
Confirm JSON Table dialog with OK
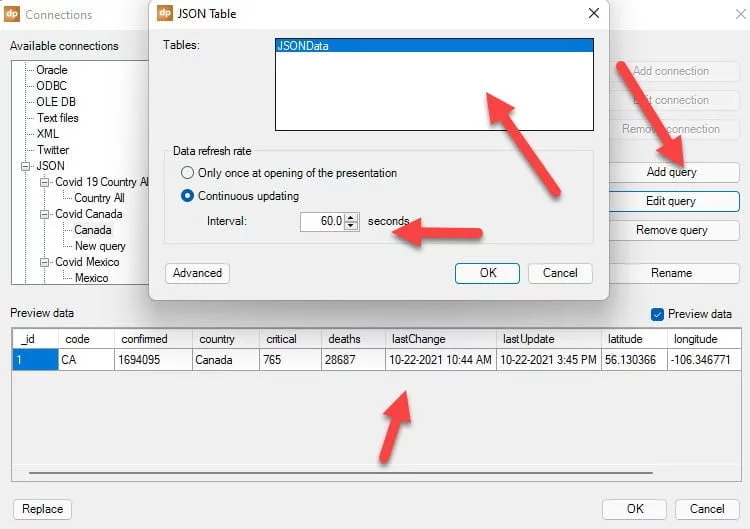click(x=487, y=273)
